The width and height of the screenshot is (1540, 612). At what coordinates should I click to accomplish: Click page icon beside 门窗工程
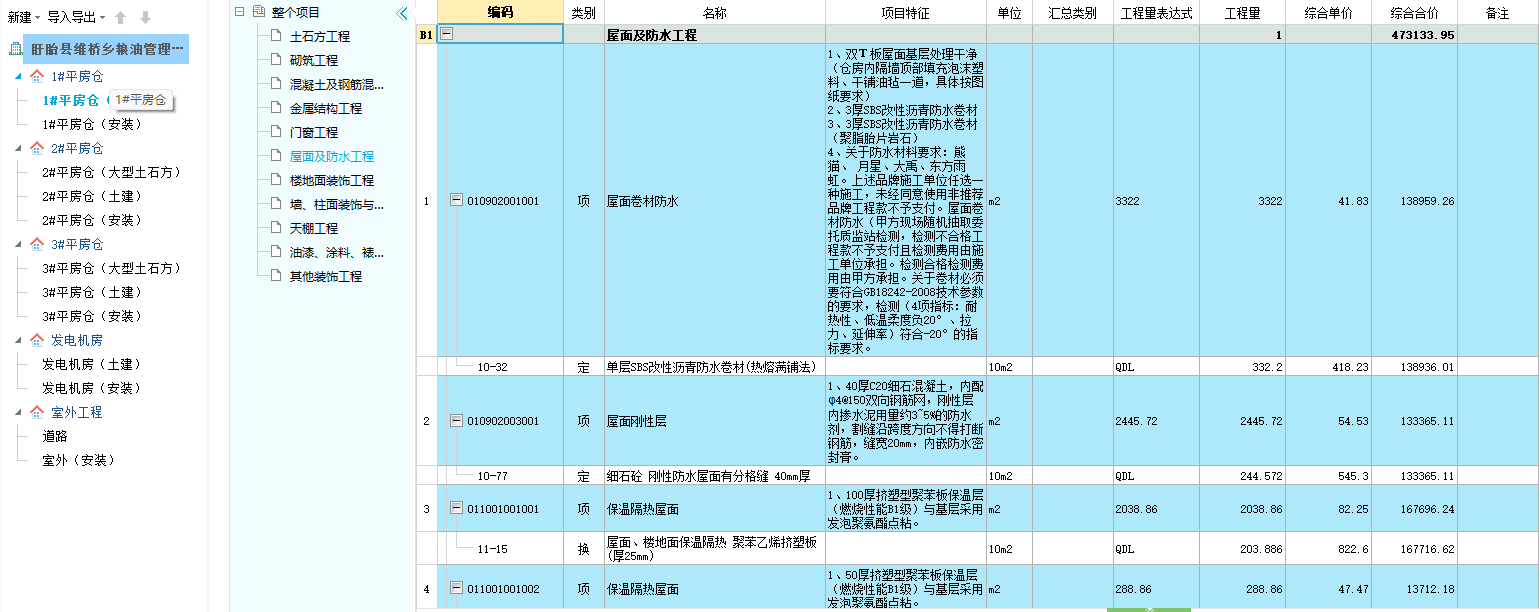277,132
